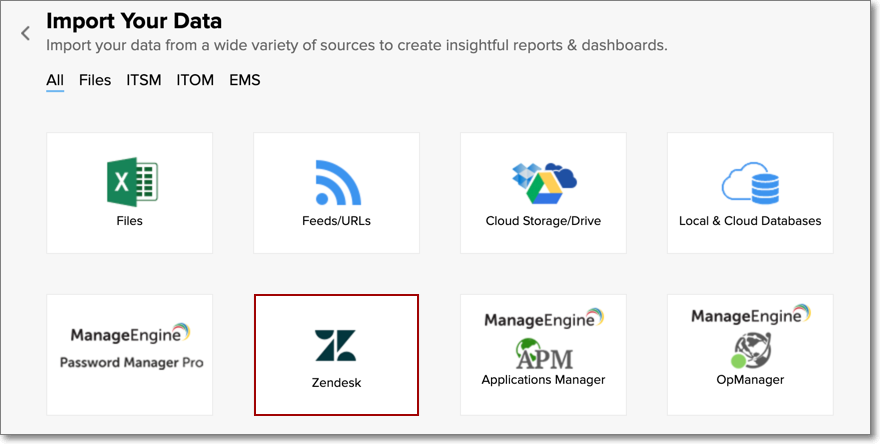880x444 pixels.
Task: Click the ManageEngine logo above APM
Action: click(544, 318)
